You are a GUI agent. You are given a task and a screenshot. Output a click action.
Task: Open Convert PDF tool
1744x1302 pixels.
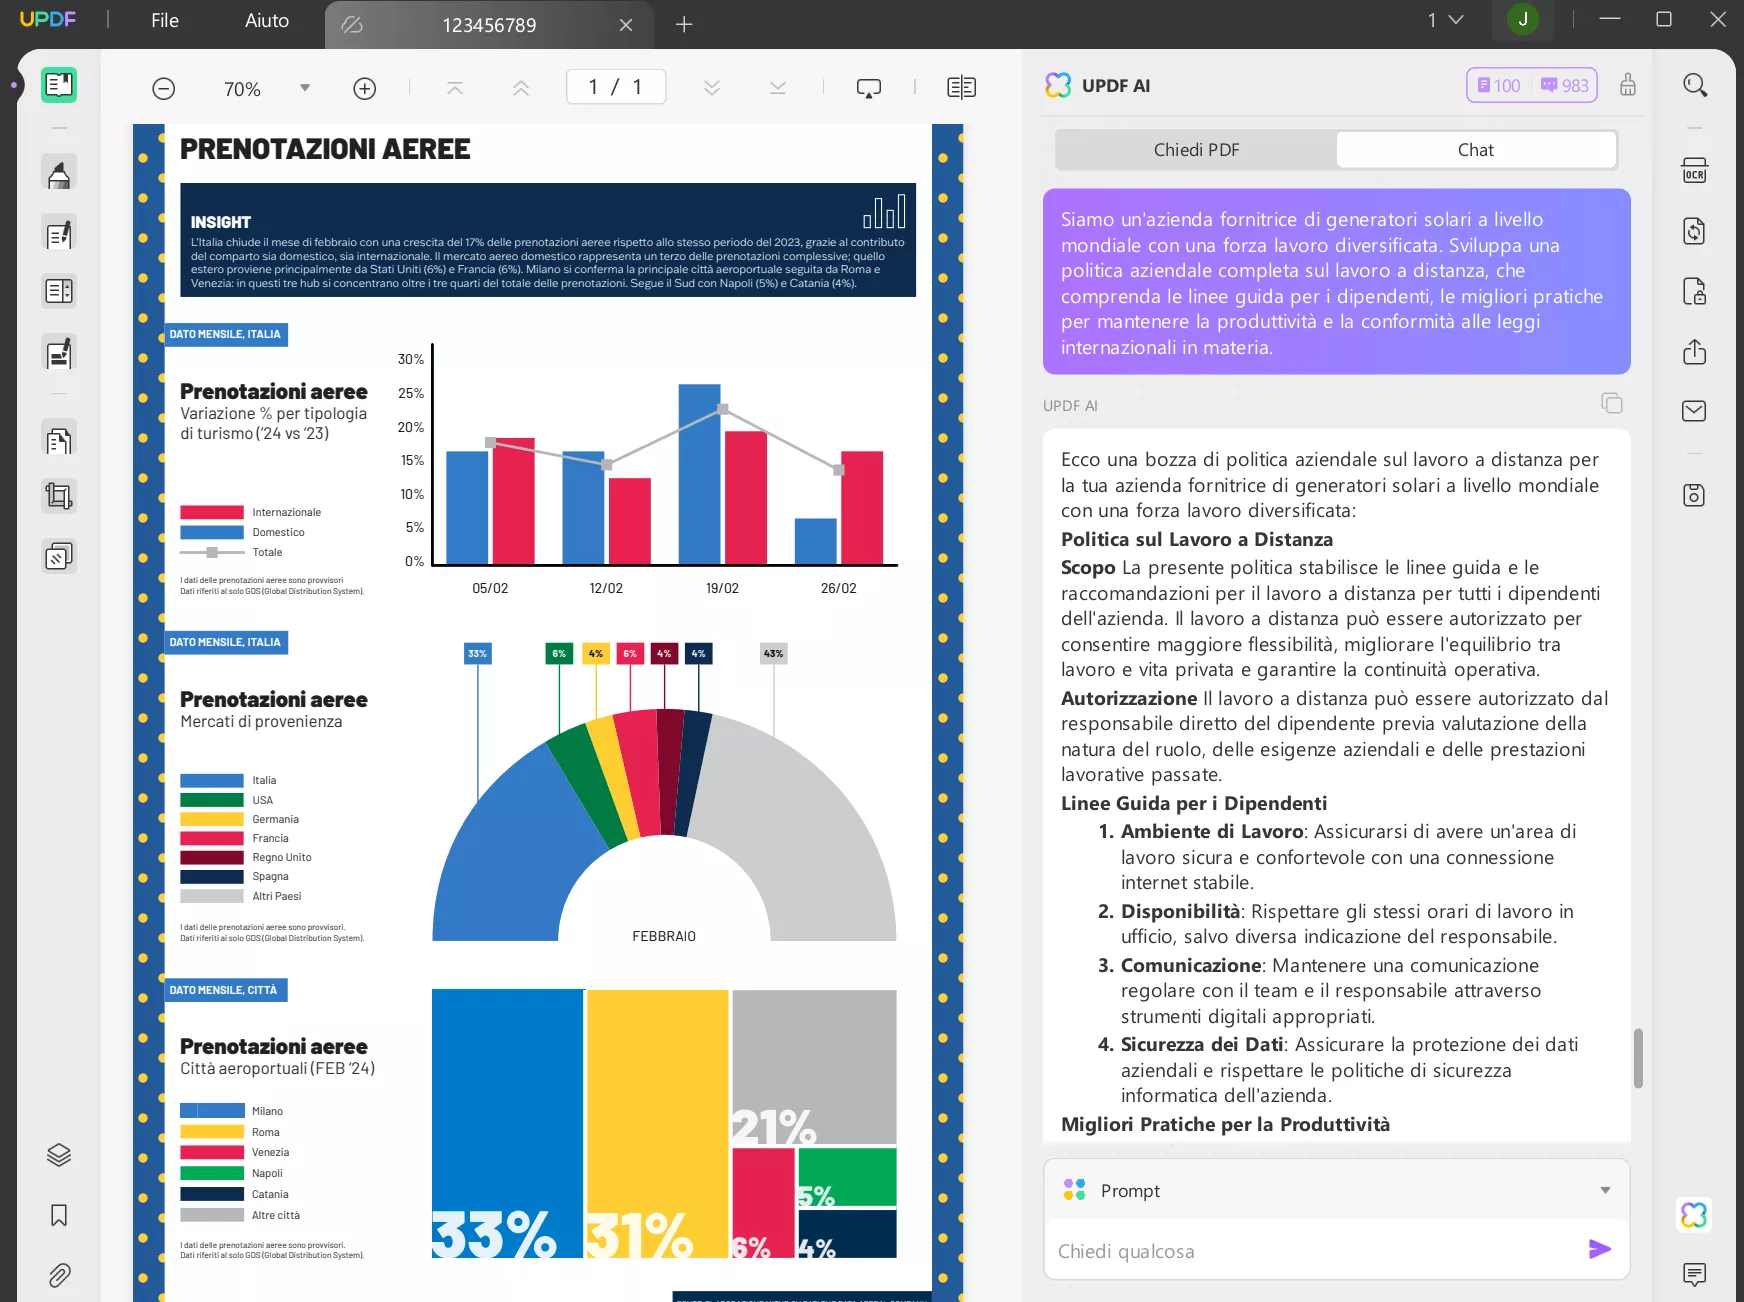(1695, 231)
